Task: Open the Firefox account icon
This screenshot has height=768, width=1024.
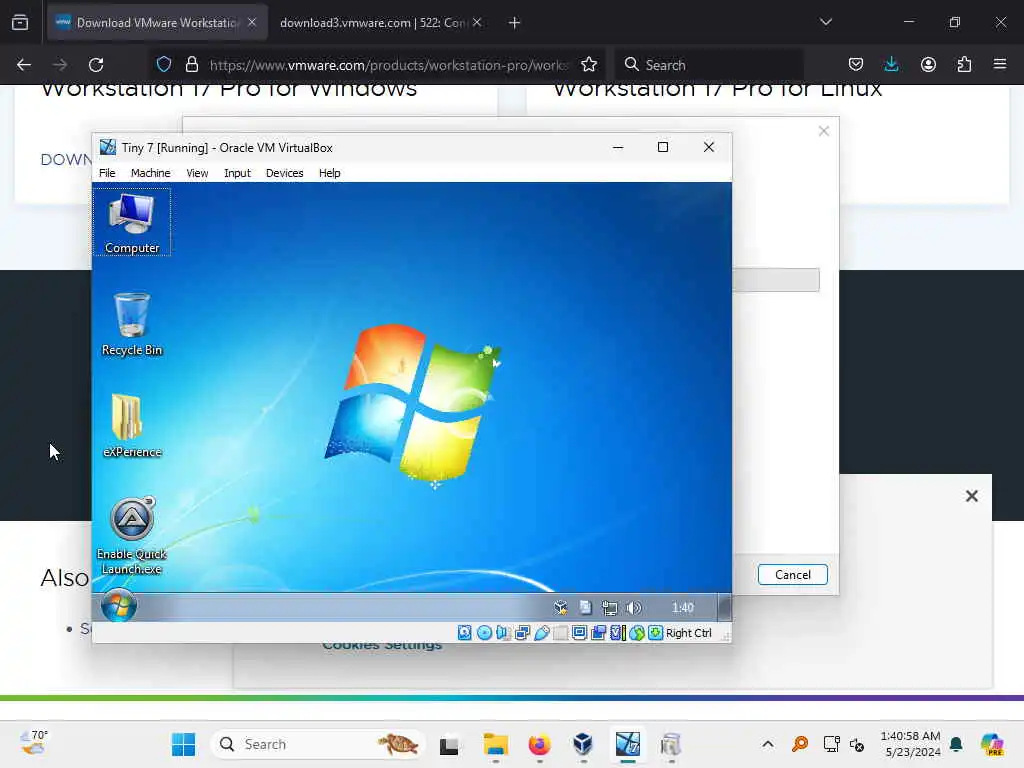Action: [928, 65]
